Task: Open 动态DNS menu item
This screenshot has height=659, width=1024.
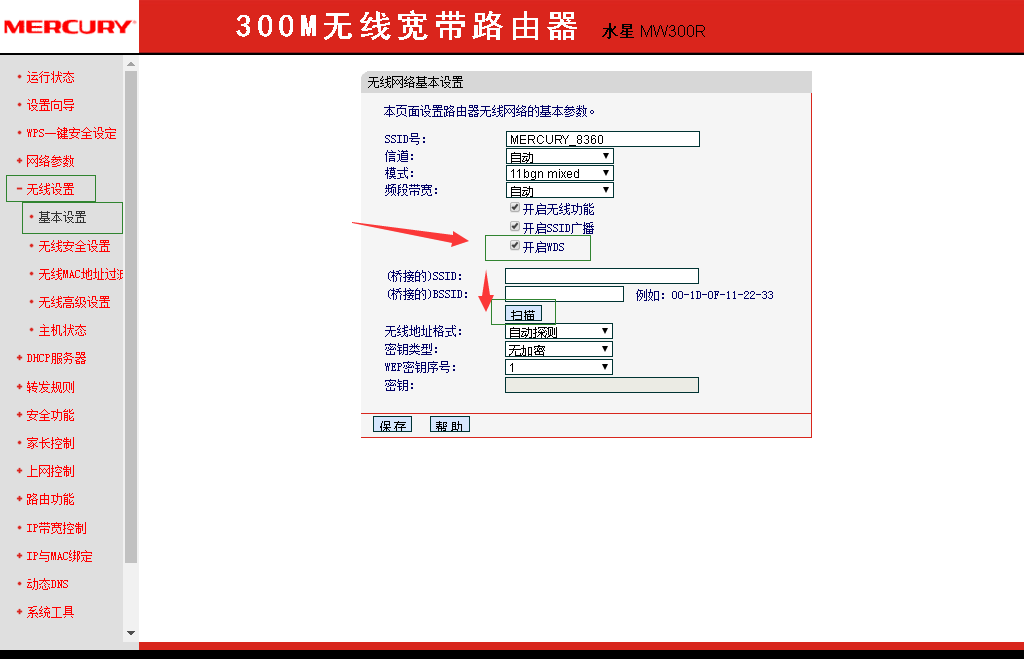Action: [47, 585]
